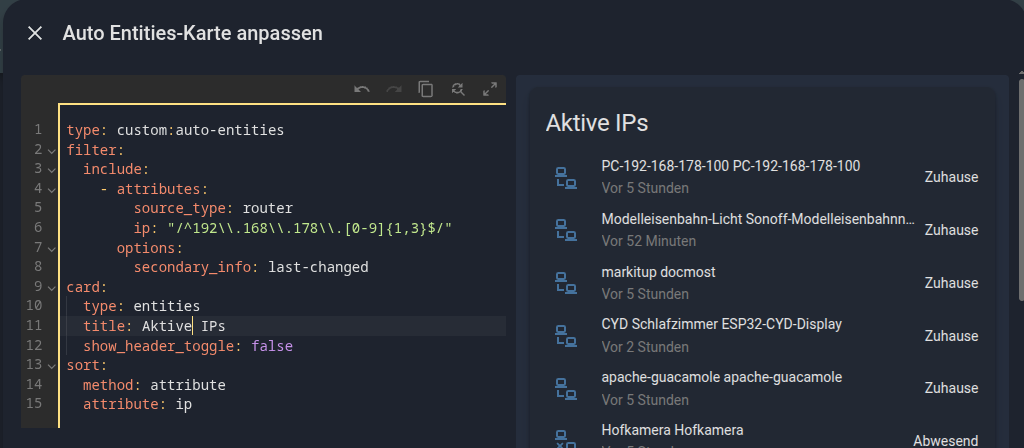Expand code editor to fullscreen
The image size is (1024, 448).
pyautogui.click(x=490, y=89)
